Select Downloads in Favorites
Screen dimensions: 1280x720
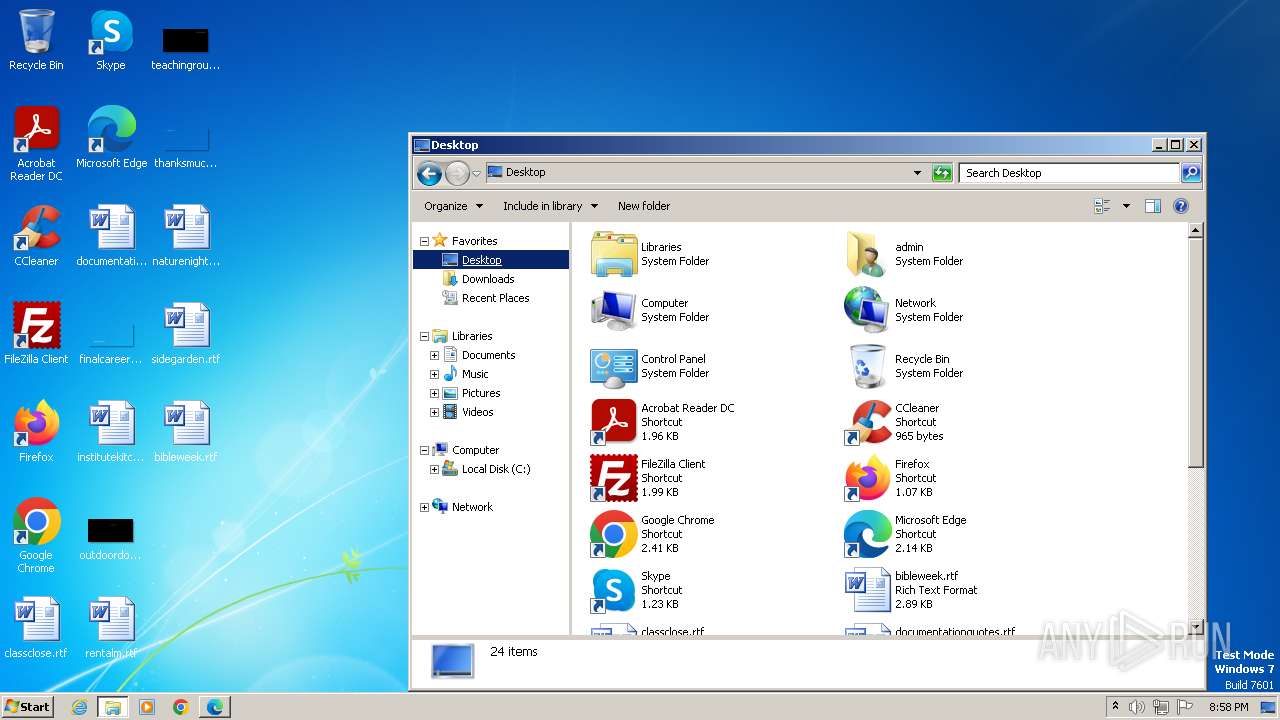click(x=479, y=279)
